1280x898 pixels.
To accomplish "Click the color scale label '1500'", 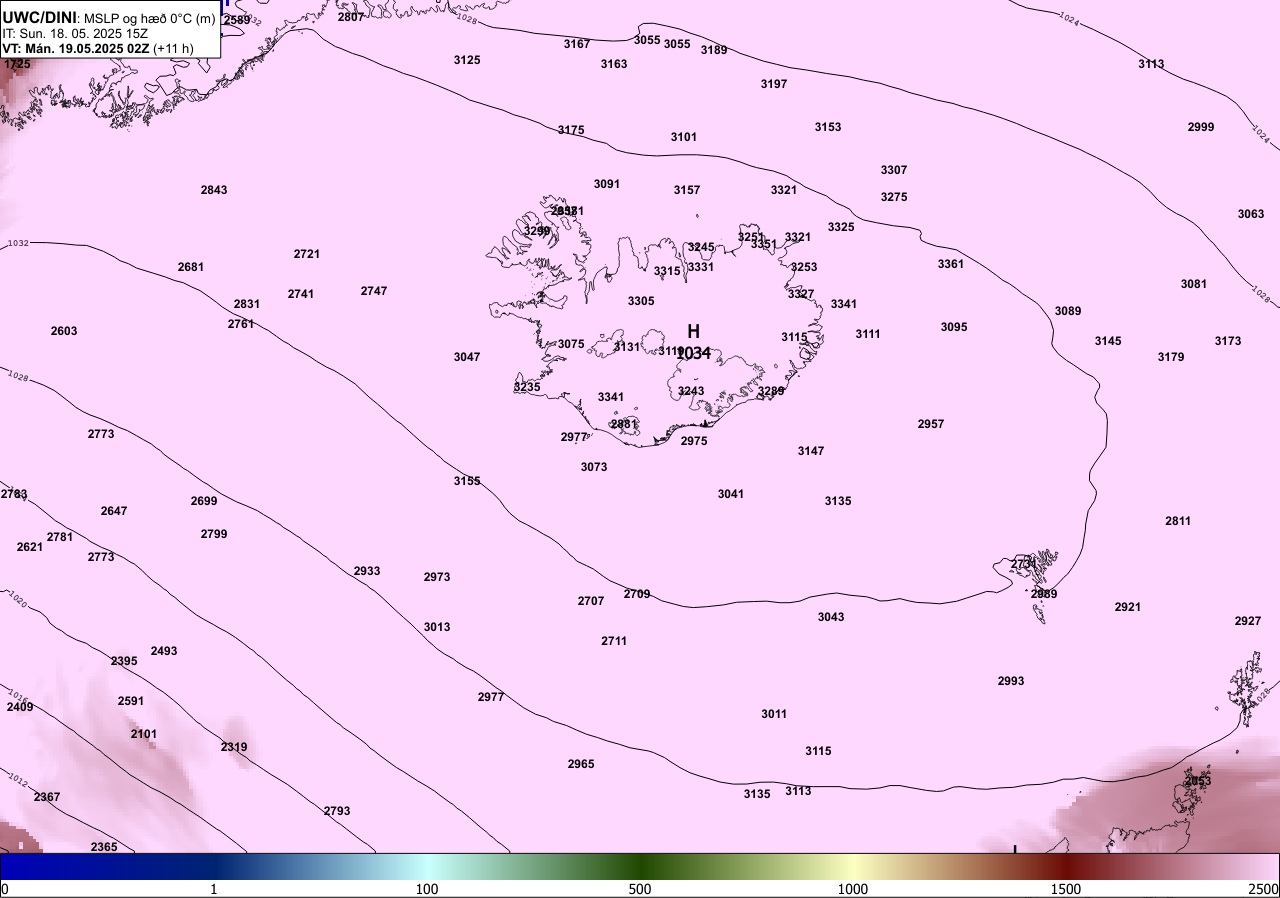I will coord(1066,889).
